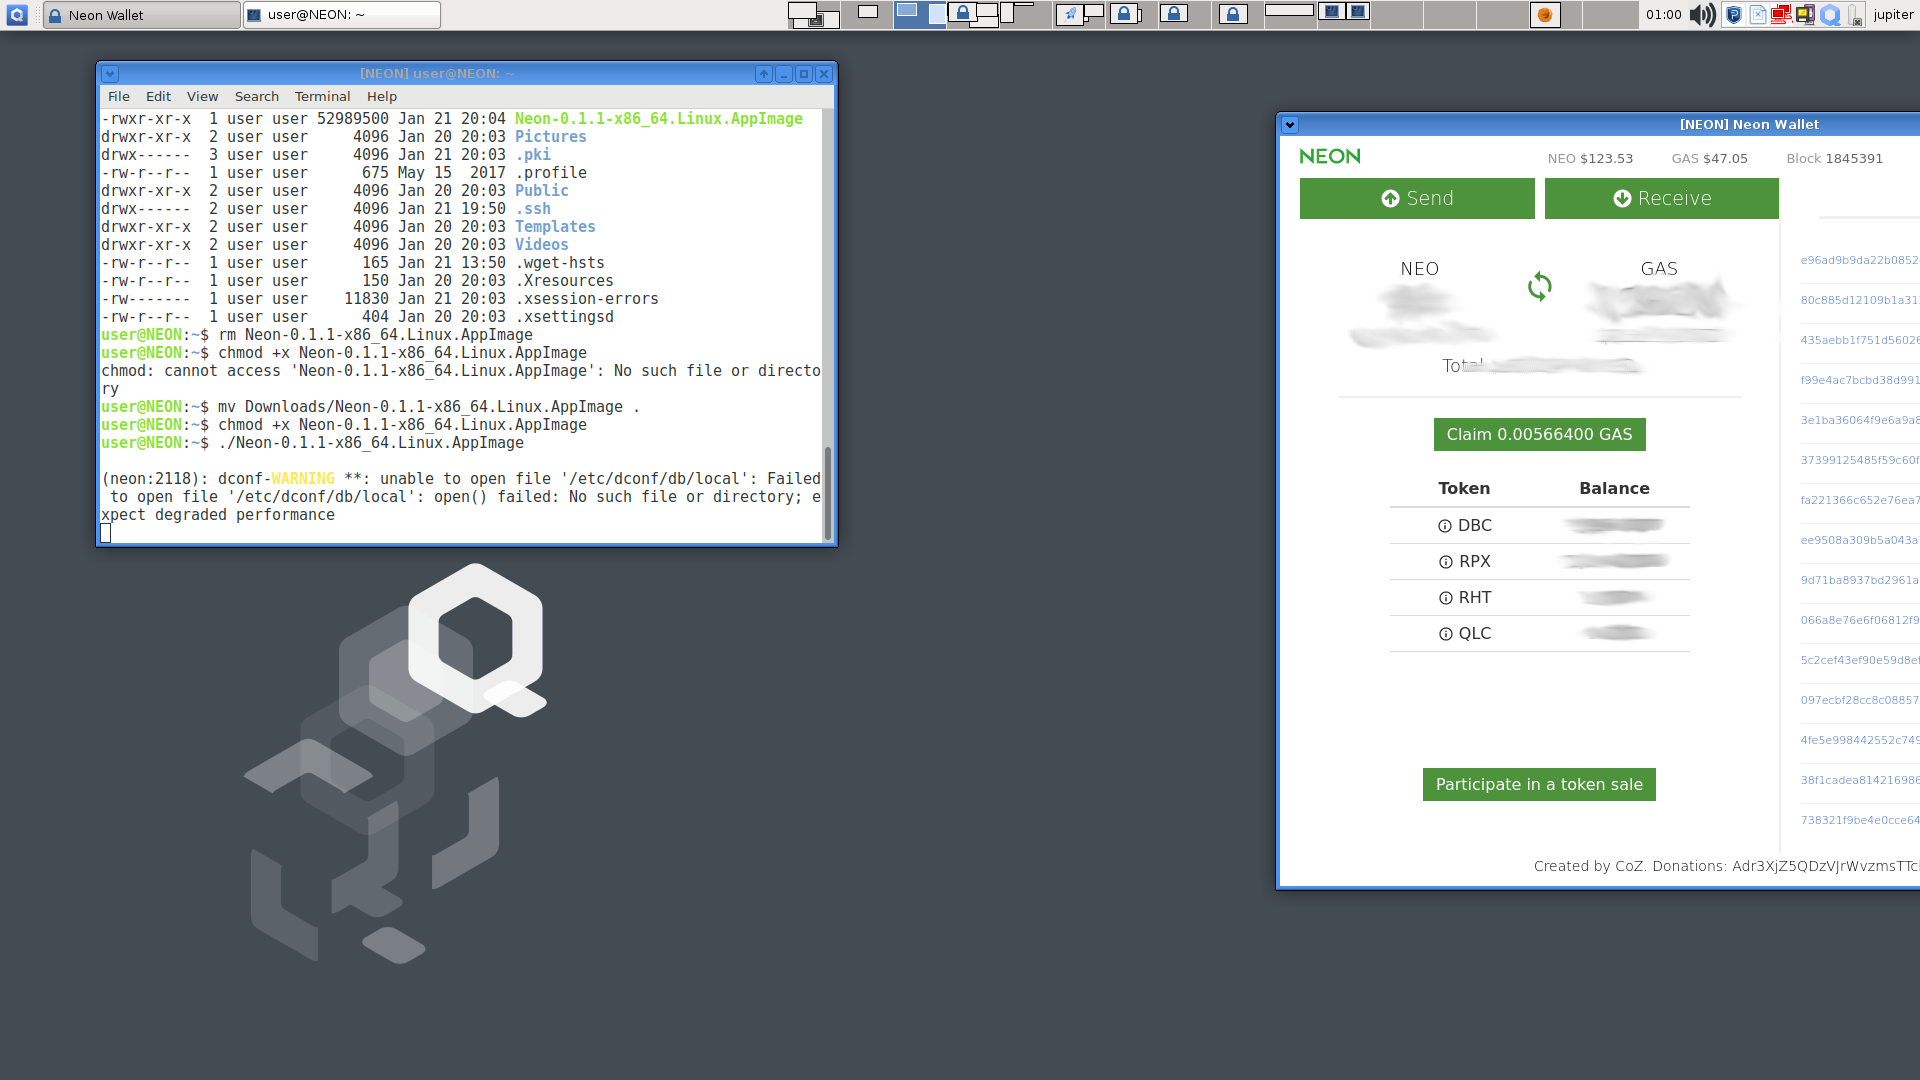Click the NEO $123.53 price text
Image resolution: width=1920 pixels, height=1080 pixels.
[x=1590, y=159]
